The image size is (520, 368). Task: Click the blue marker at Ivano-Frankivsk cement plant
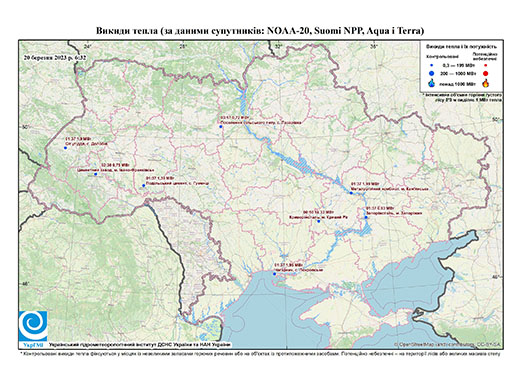click(x=96, y=174)
